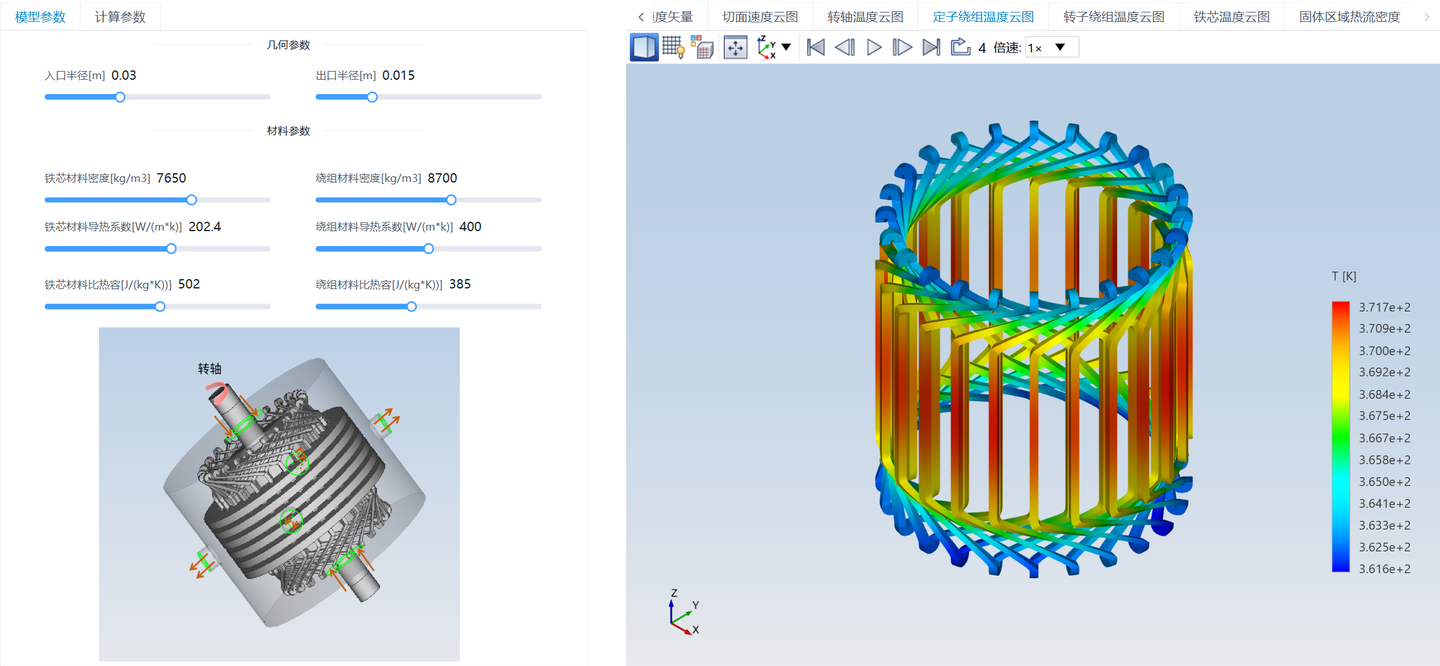
Task: Click the 出口半径 value 0.015
Action: (398, 75)
